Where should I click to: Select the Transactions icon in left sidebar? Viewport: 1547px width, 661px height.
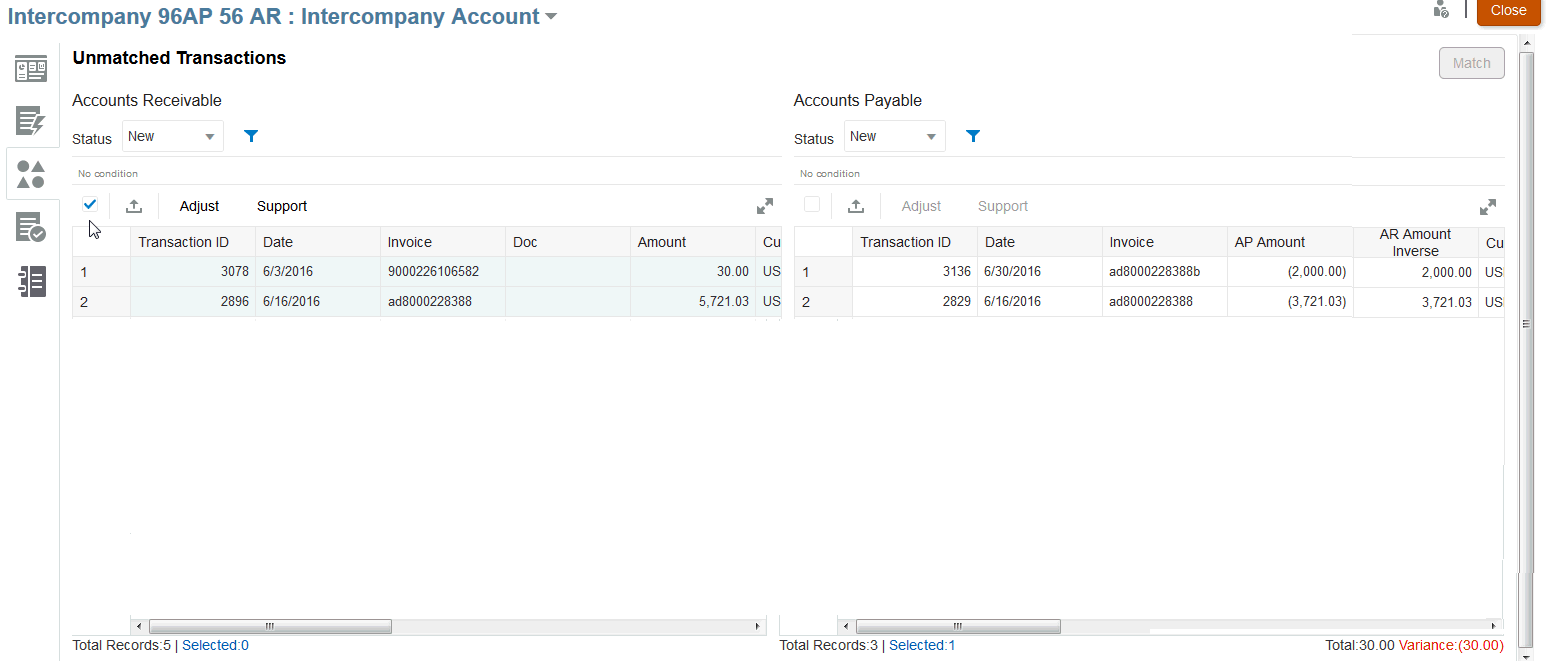[31, 122]
